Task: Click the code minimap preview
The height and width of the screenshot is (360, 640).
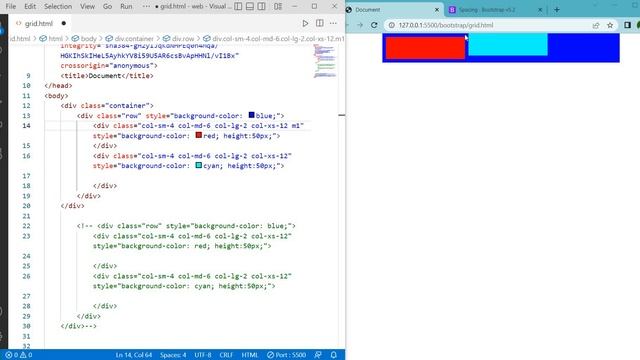Action: coord(324,61)
